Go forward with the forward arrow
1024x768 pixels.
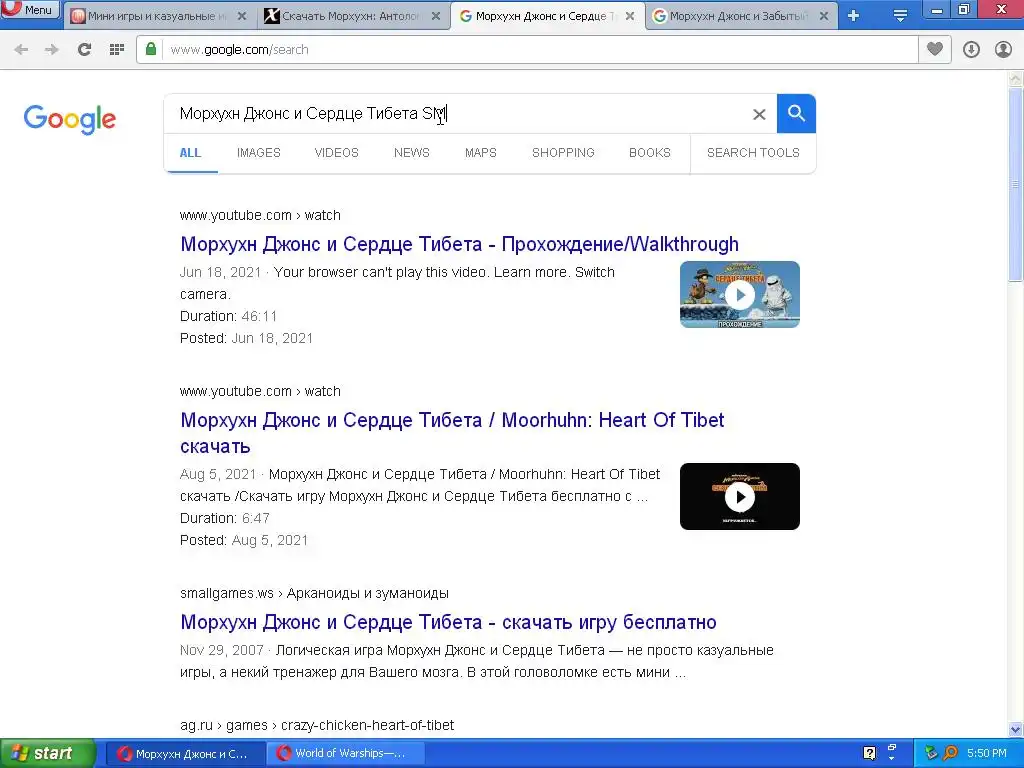coord(52,50)
